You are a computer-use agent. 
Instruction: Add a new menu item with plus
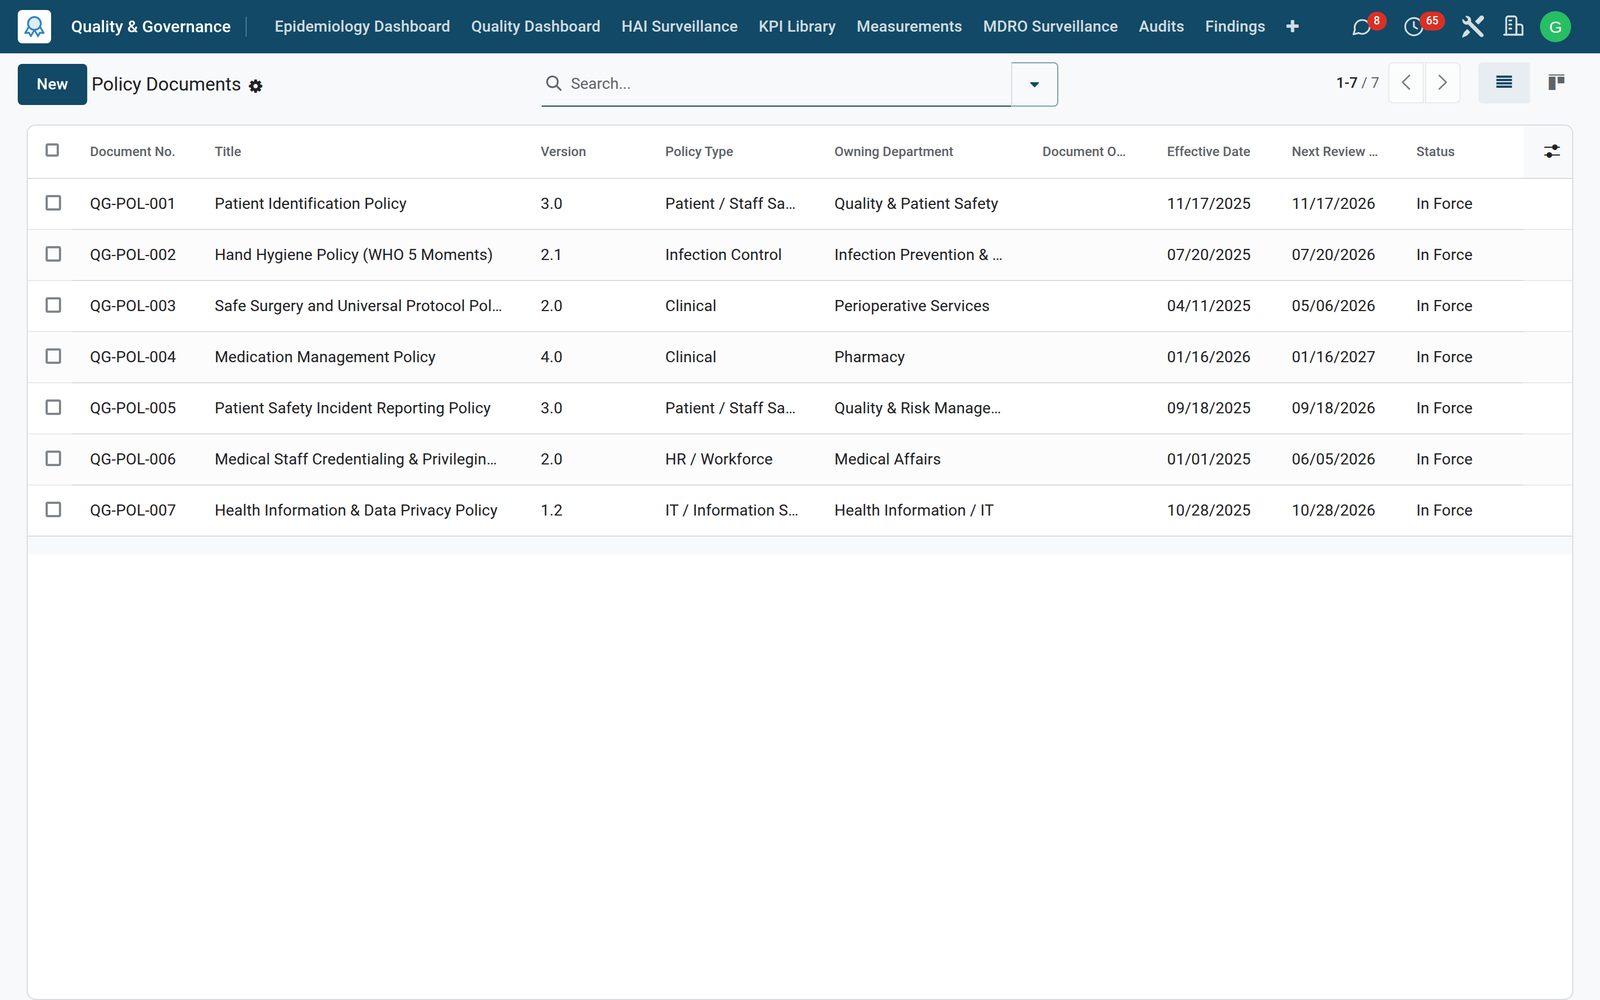[1292, 27]
